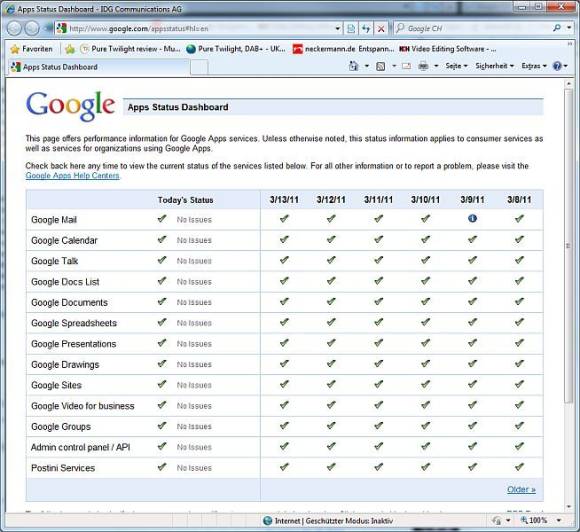Click the Older » link
Screen dimensions: 580x532
tap(521, 489)
